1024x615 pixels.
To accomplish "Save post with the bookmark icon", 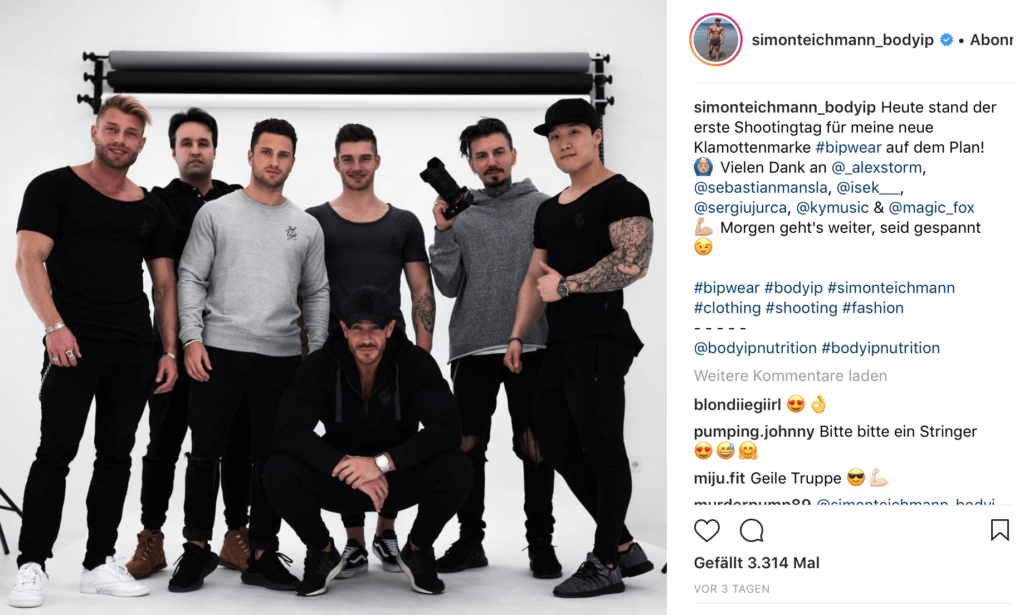I will coord(999,530).
